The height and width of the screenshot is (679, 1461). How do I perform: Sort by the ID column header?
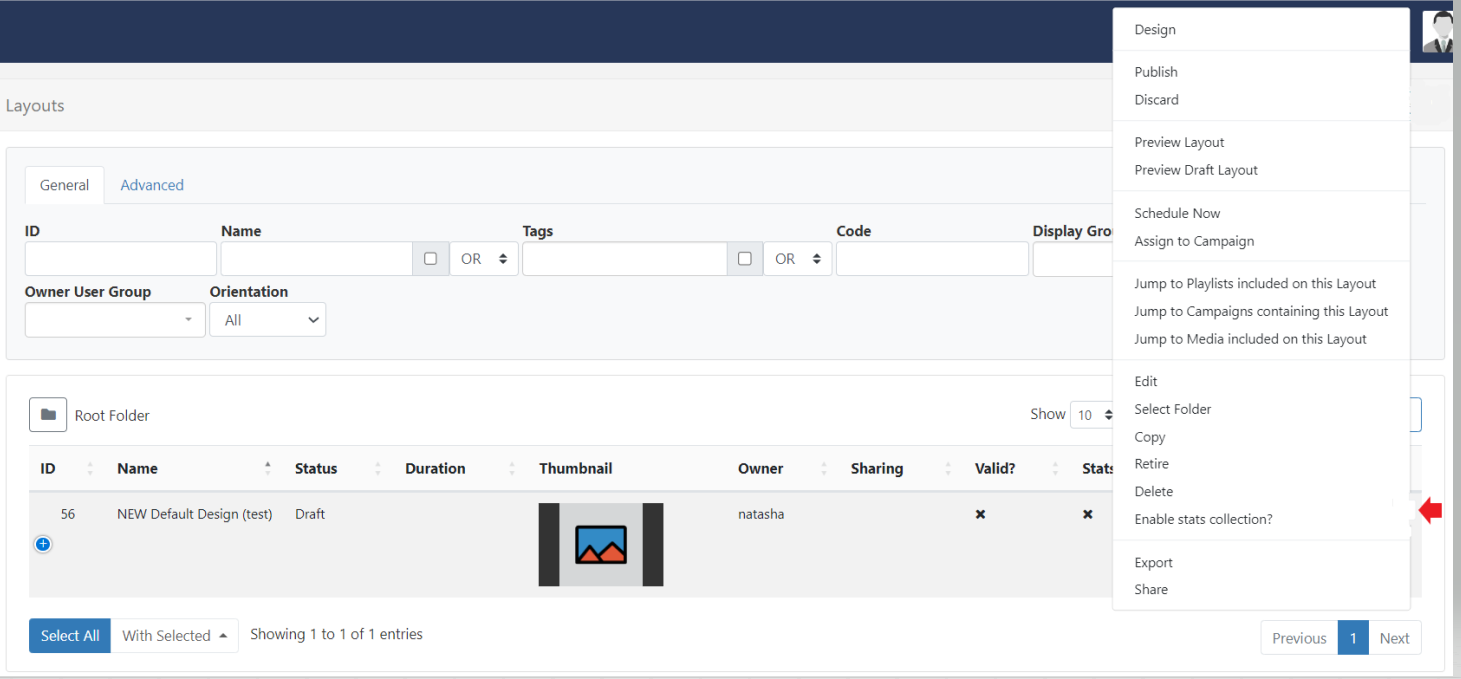point(66,468)
